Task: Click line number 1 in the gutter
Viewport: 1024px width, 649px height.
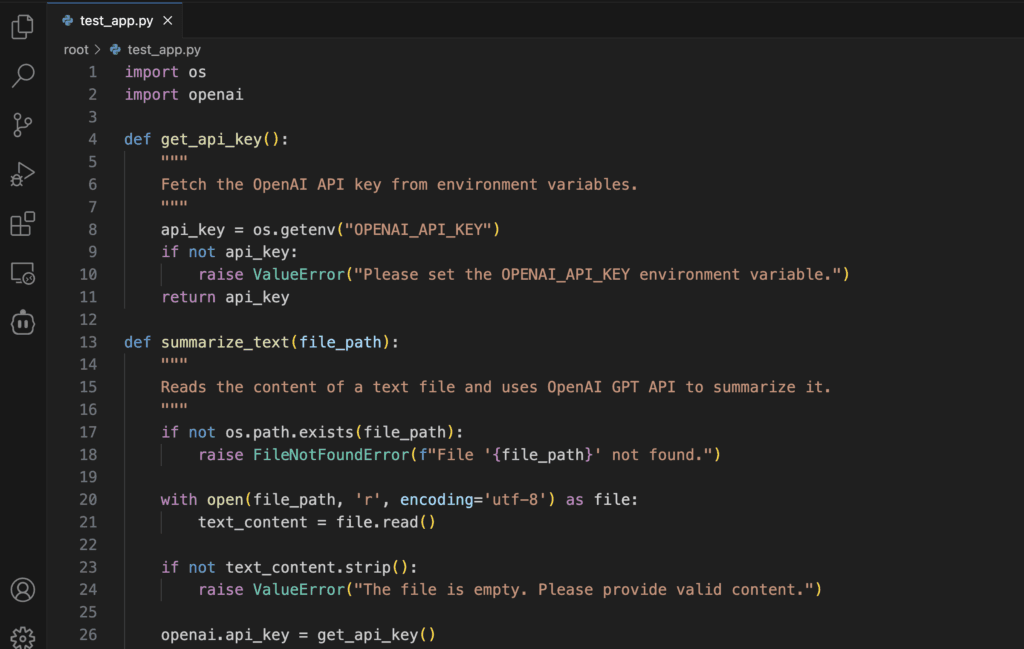Action: [x=93, y=72]
